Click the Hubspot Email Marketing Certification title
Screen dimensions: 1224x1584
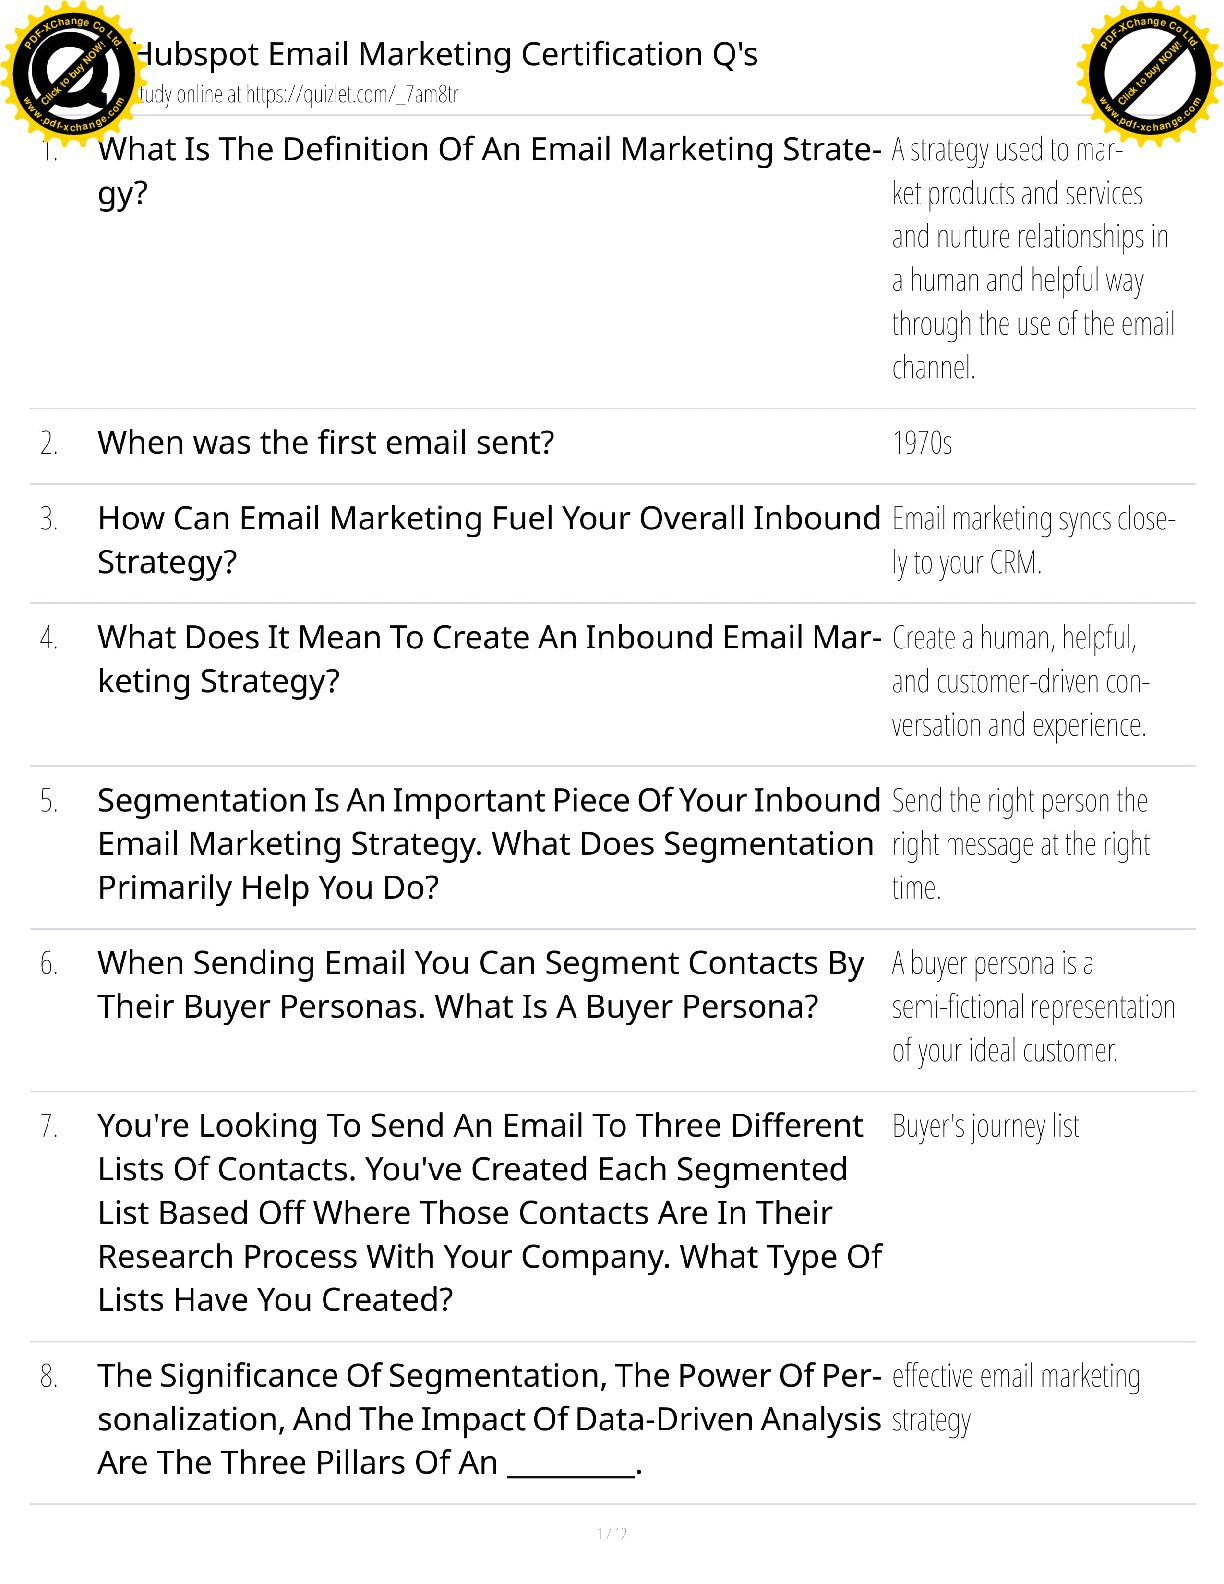(x=446, y=54)
